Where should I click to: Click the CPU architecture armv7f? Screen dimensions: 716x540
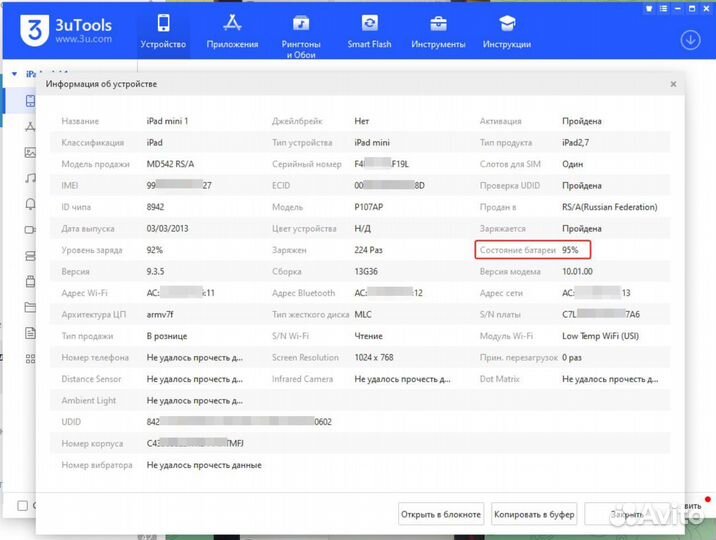tap(160, 315)
